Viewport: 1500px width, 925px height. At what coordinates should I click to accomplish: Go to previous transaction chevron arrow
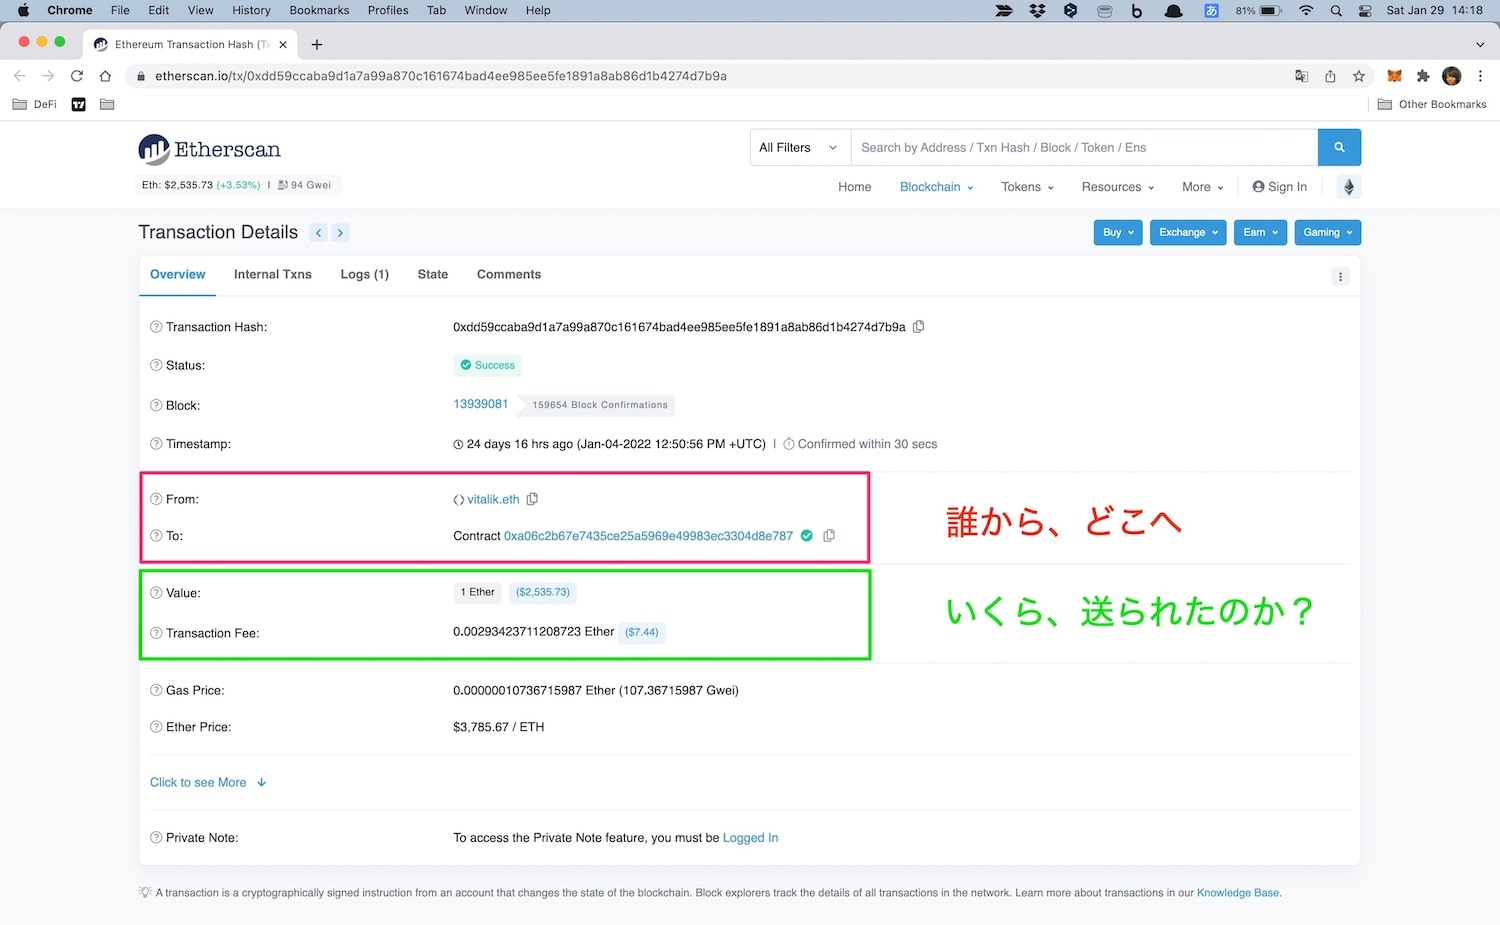pos(318,233)
